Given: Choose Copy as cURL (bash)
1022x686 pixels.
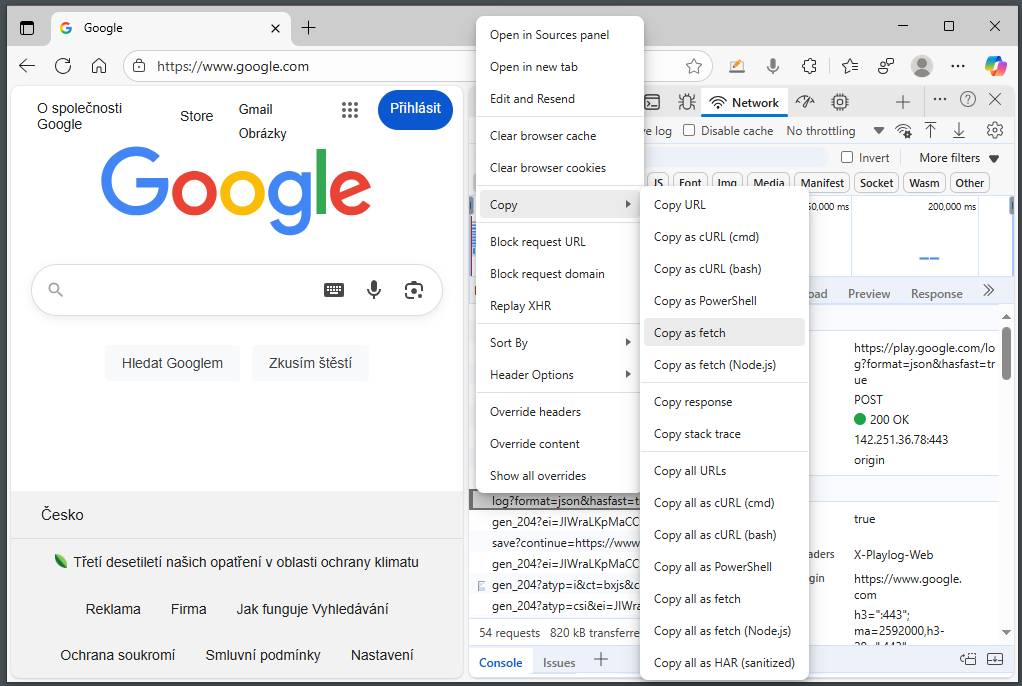Looking at the screenshot, I should pyautogui.click(x=724, y=269).
